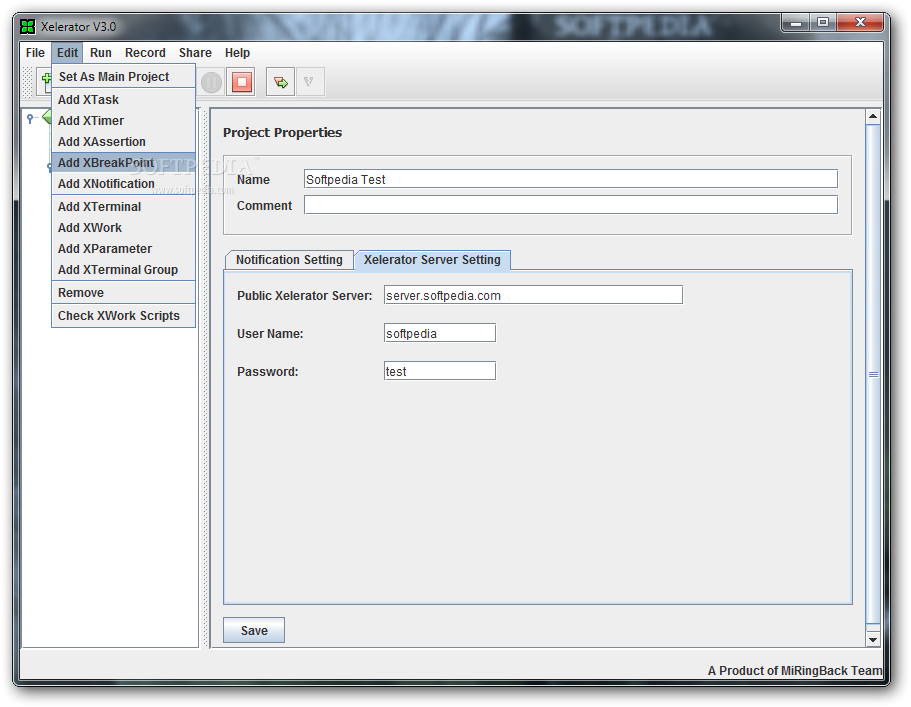Maximize the Xelerator window
The width and height of the screenshot is (911, 707).
click(823, 23)
